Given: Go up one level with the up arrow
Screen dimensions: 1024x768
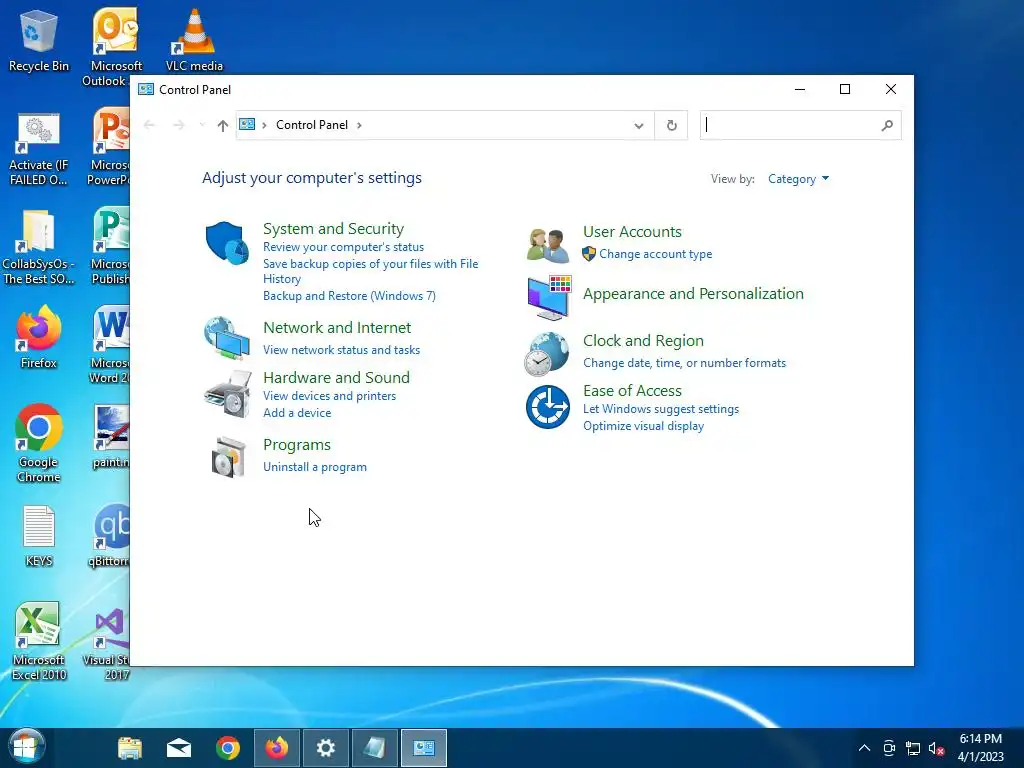Looking at the screenshot, I should coord(223,125).
